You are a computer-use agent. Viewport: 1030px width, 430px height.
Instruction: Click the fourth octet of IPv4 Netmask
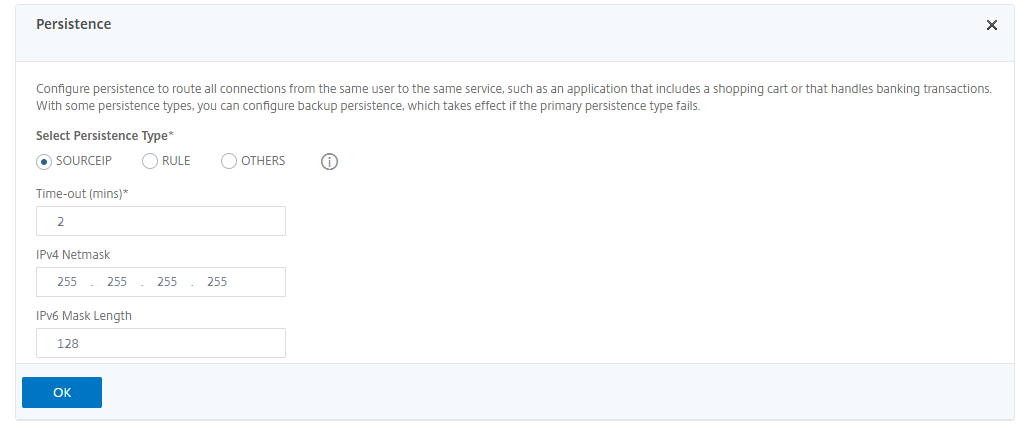[x=217, y=282]
